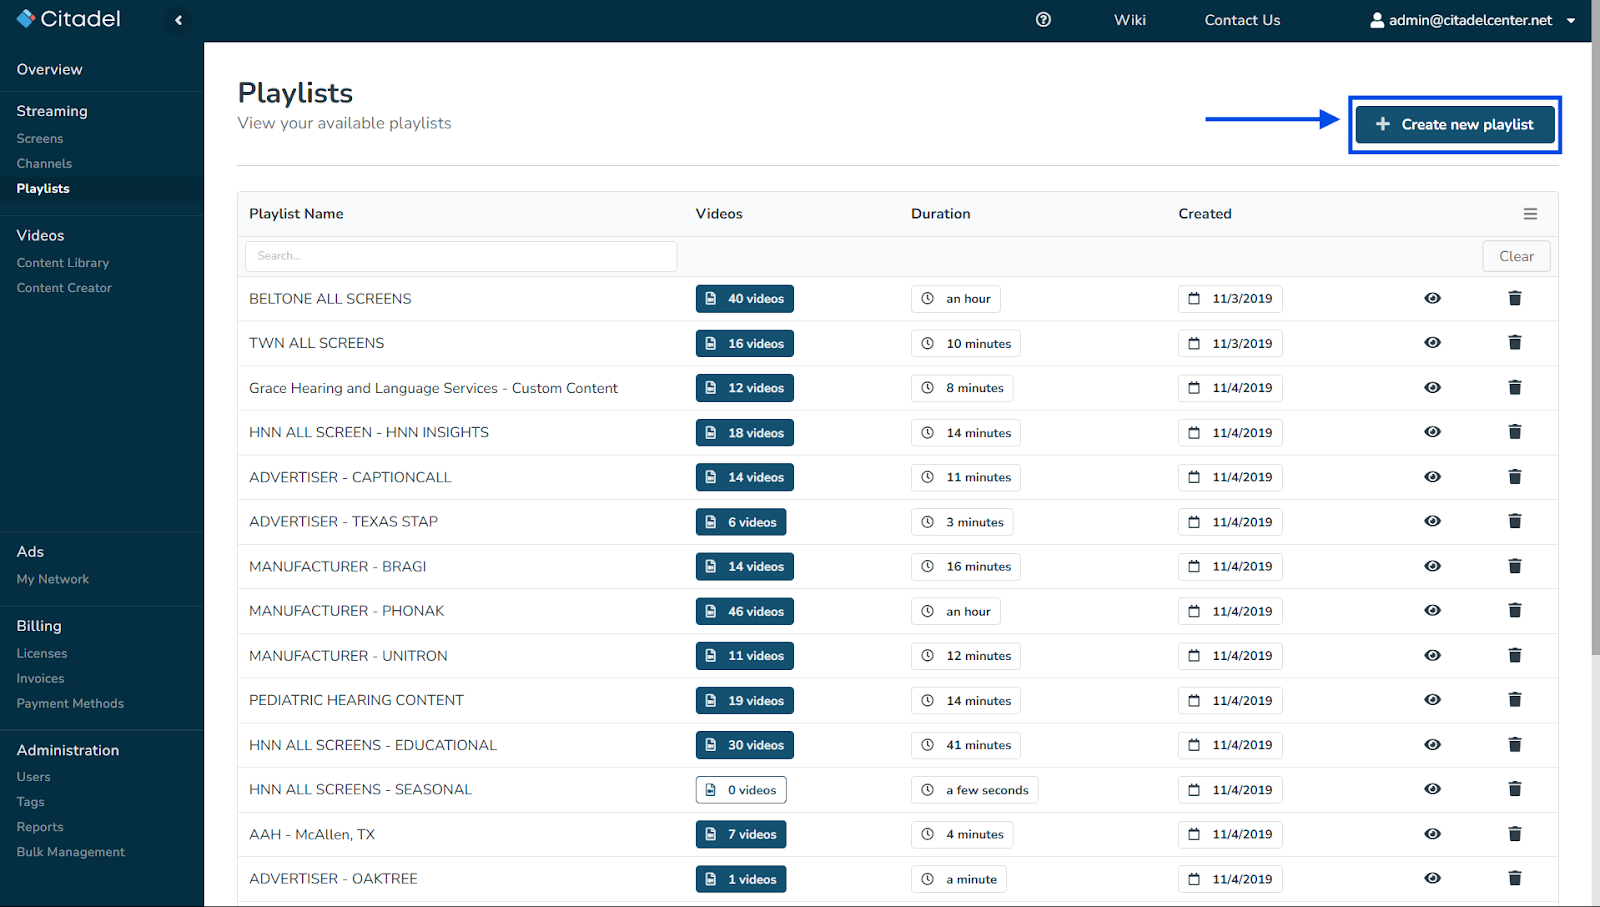
Task: Open Channels under Streaming
Action: 44,164
